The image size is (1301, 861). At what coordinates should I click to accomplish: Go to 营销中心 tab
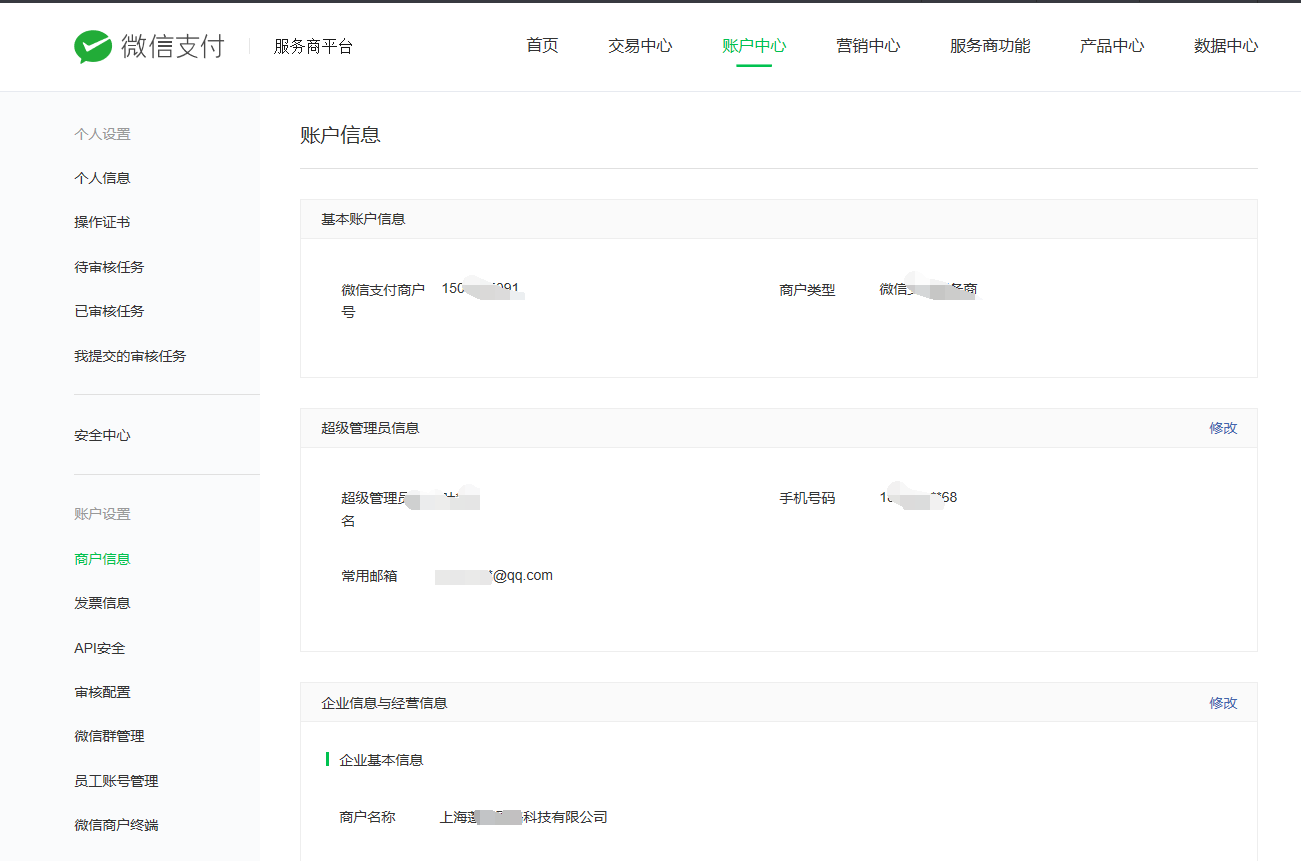[x=868, y=46]
